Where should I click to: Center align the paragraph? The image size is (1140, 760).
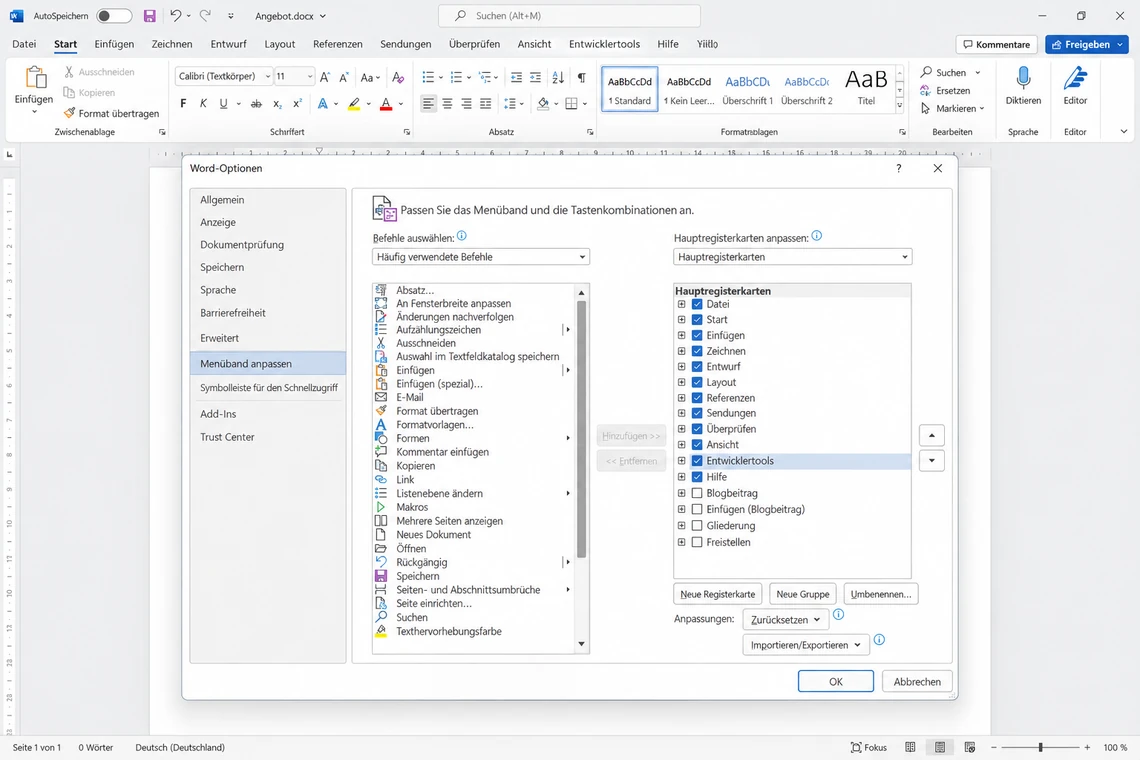[447, 104]
